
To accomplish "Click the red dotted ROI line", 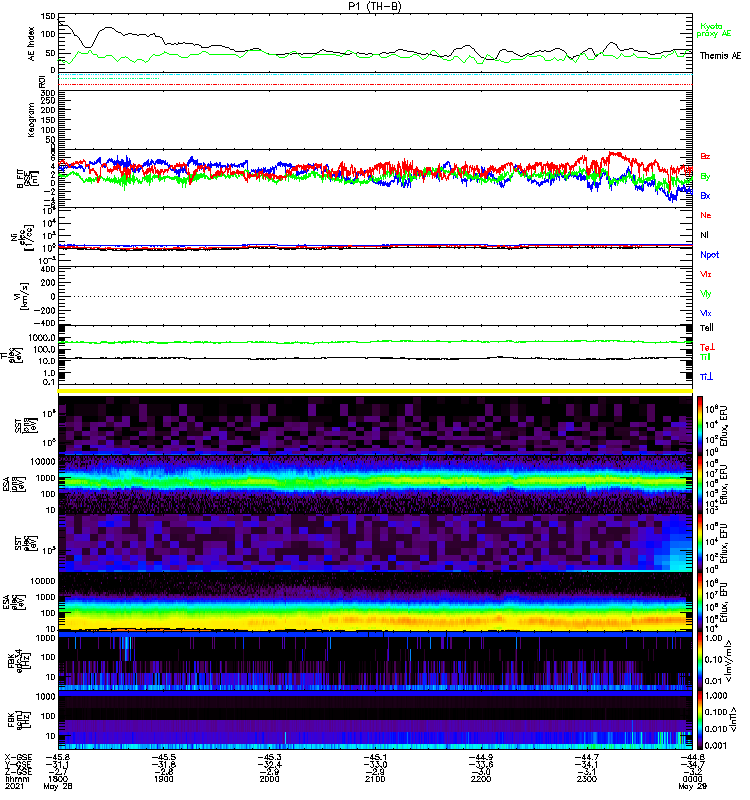I will (375, 85).
